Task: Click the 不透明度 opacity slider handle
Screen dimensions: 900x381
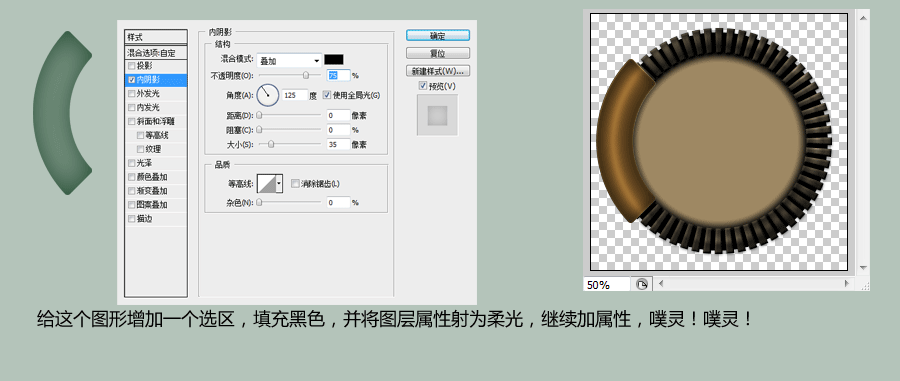Action: pyautogui.click(x=306, y=75)
